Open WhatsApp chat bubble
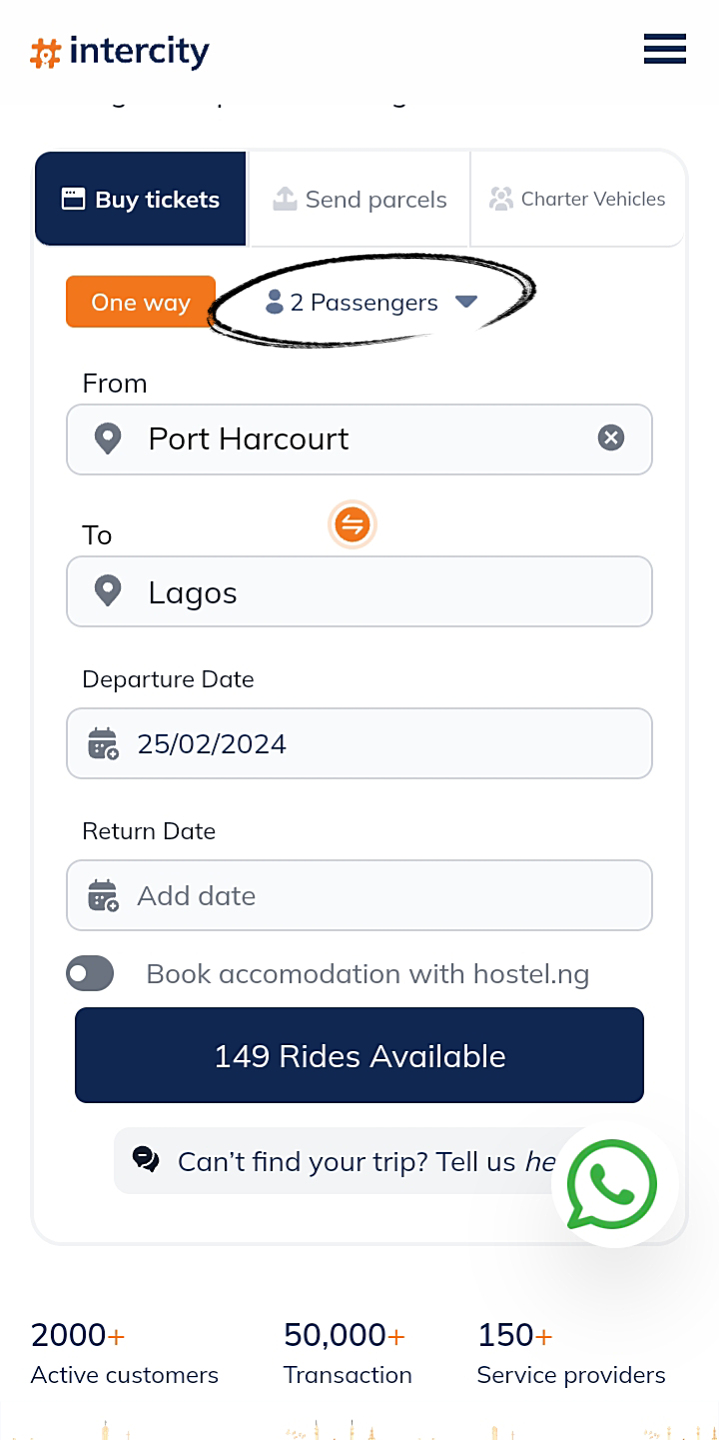719x1440 pixels. click(611, 1185)
